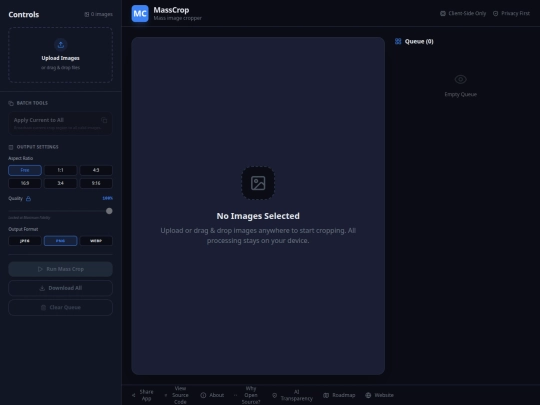Click the AI Transparency icon
This screenshot has width=540, height=405.
click(x=274, y=395)
